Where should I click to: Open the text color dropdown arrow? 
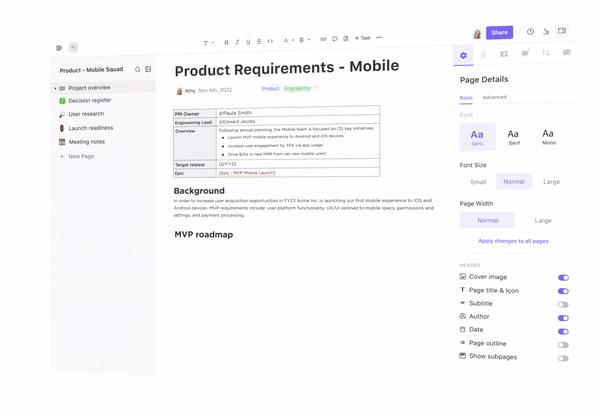(x=293, y=40)
